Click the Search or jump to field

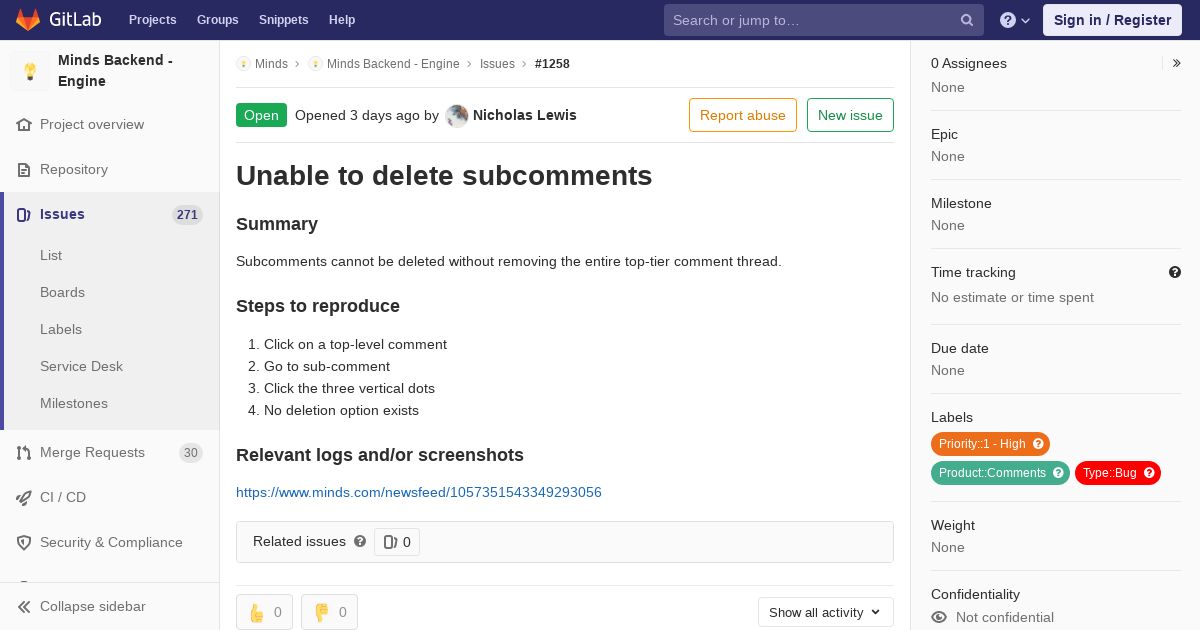pos(824,20)
